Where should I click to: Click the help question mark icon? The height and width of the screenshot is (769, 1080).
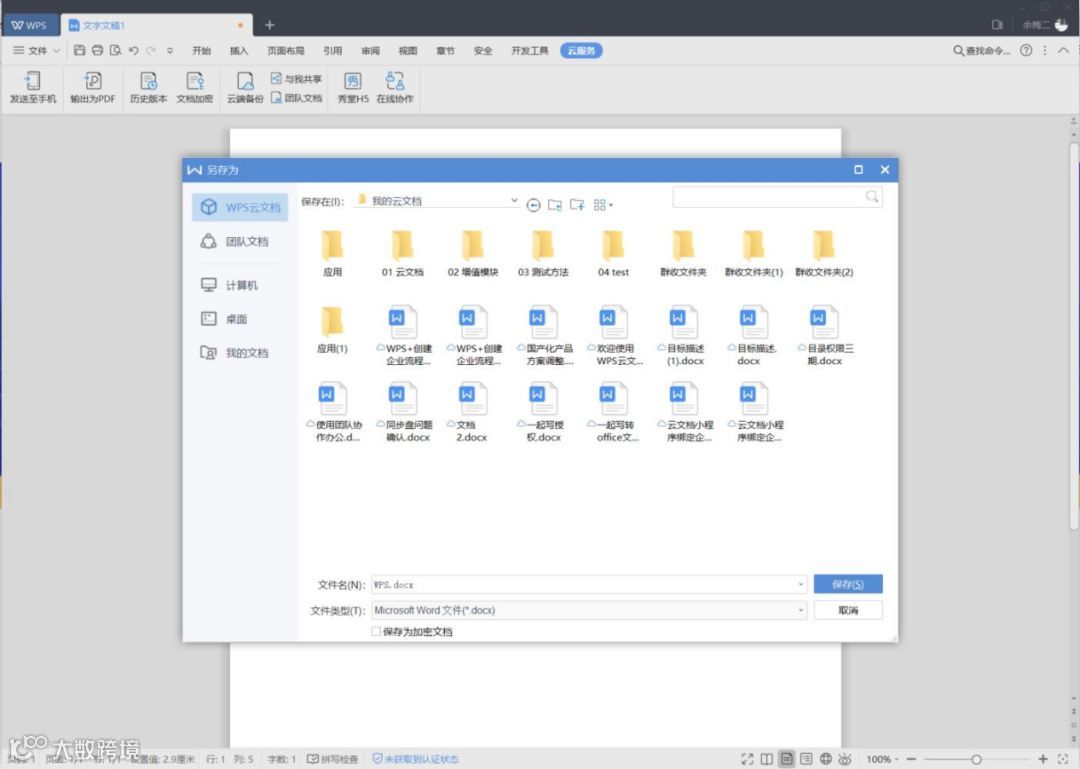tap(1026, 50)
